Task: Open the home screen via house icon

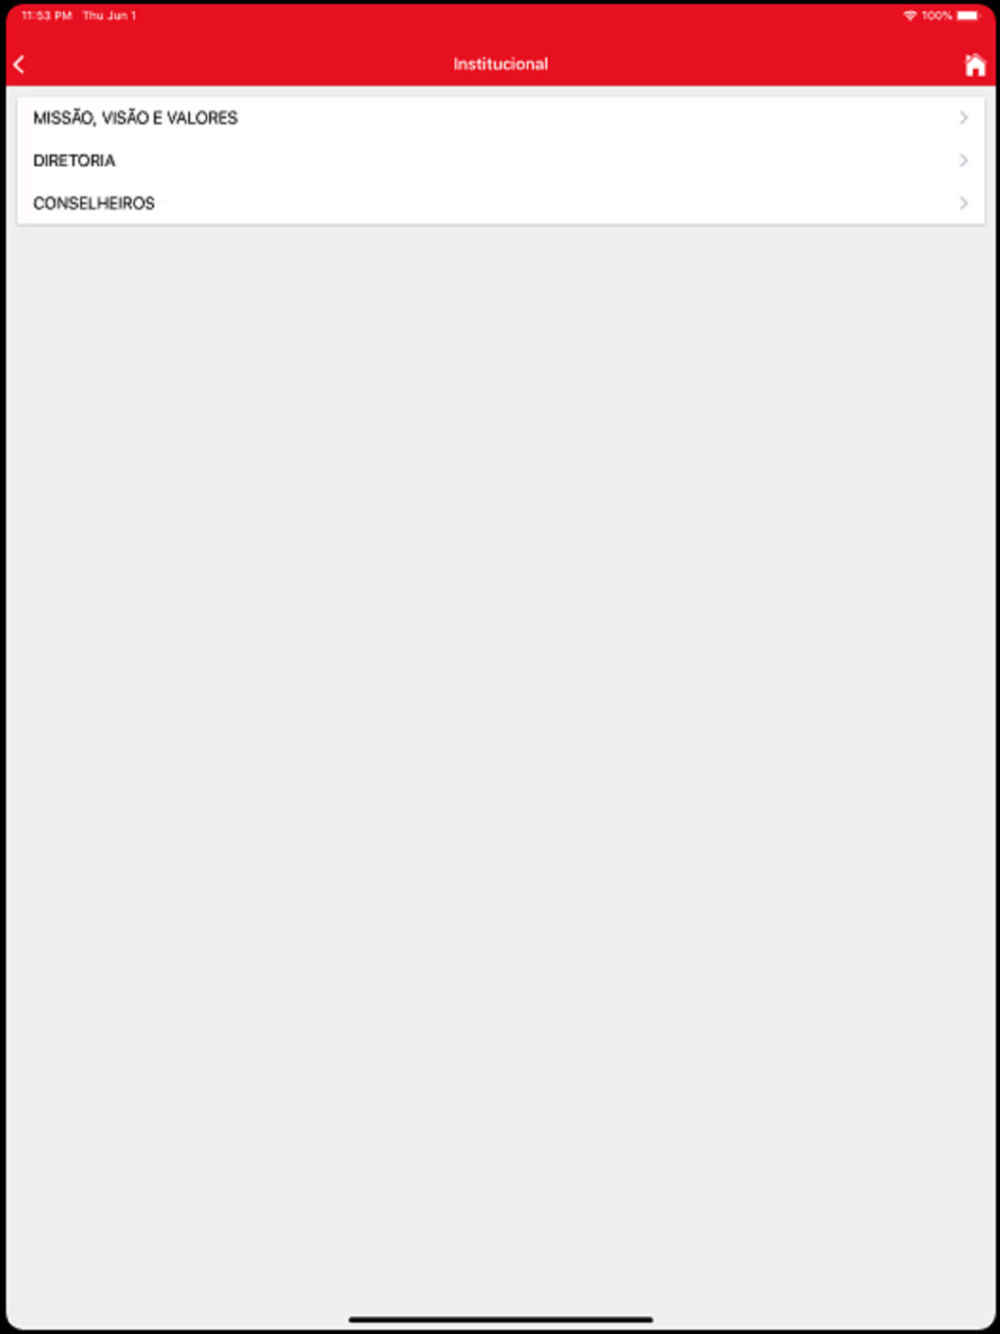Action: tap(975, 64)
